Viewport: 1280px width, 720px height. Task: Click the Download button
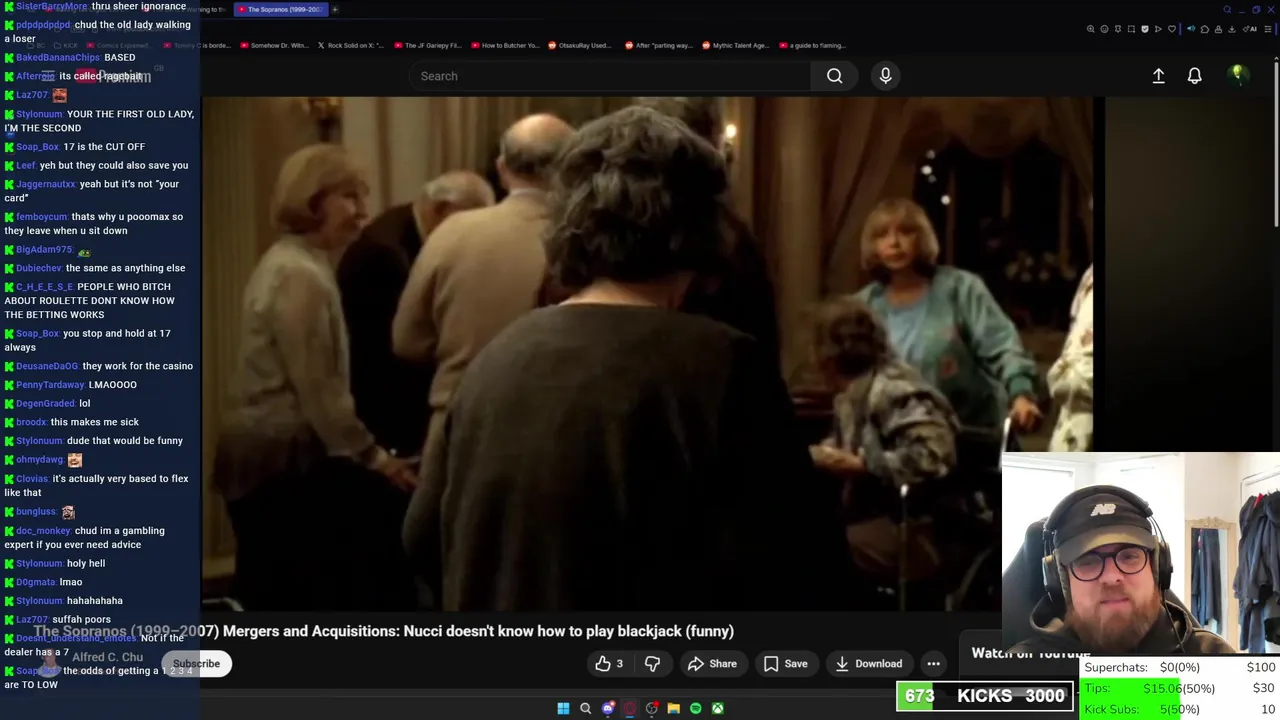coord(868,663)
